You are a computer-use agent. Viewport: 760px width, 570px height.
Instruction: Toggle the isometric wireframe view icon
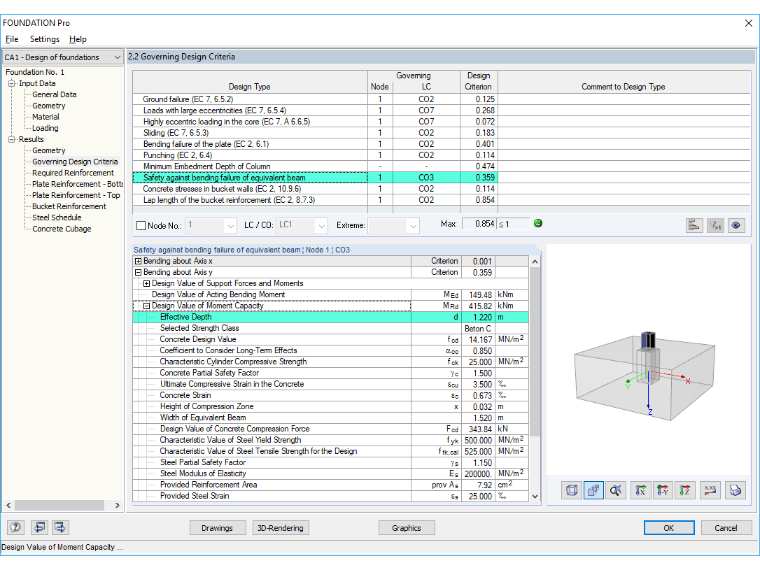[x=572, y=491]
